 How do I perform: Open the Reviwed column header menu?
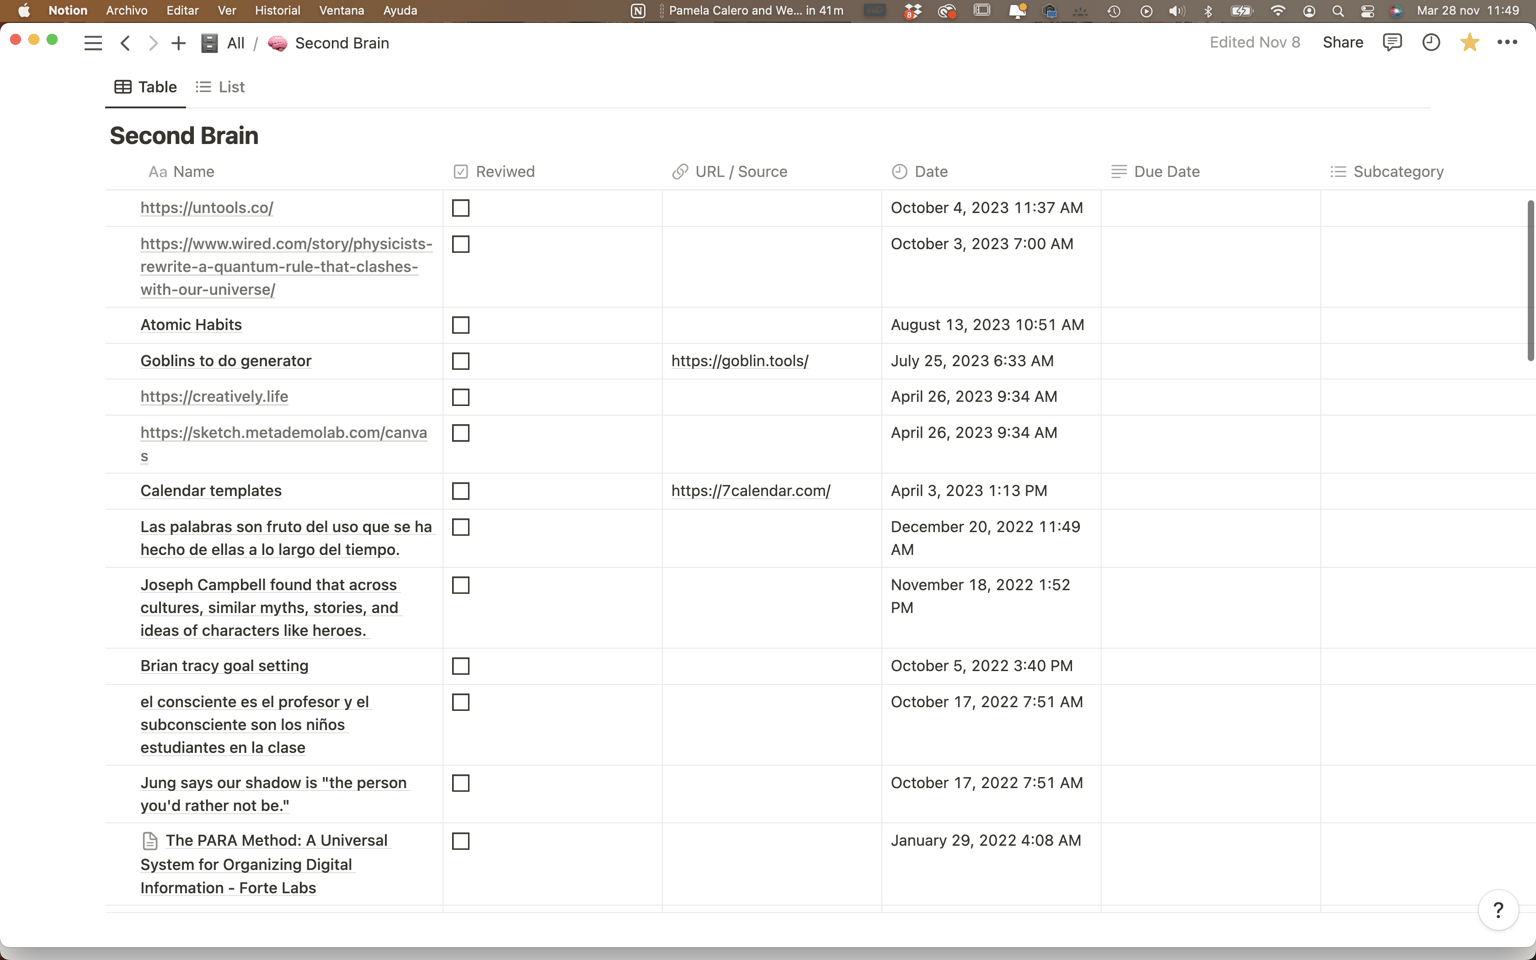[494, 172]
